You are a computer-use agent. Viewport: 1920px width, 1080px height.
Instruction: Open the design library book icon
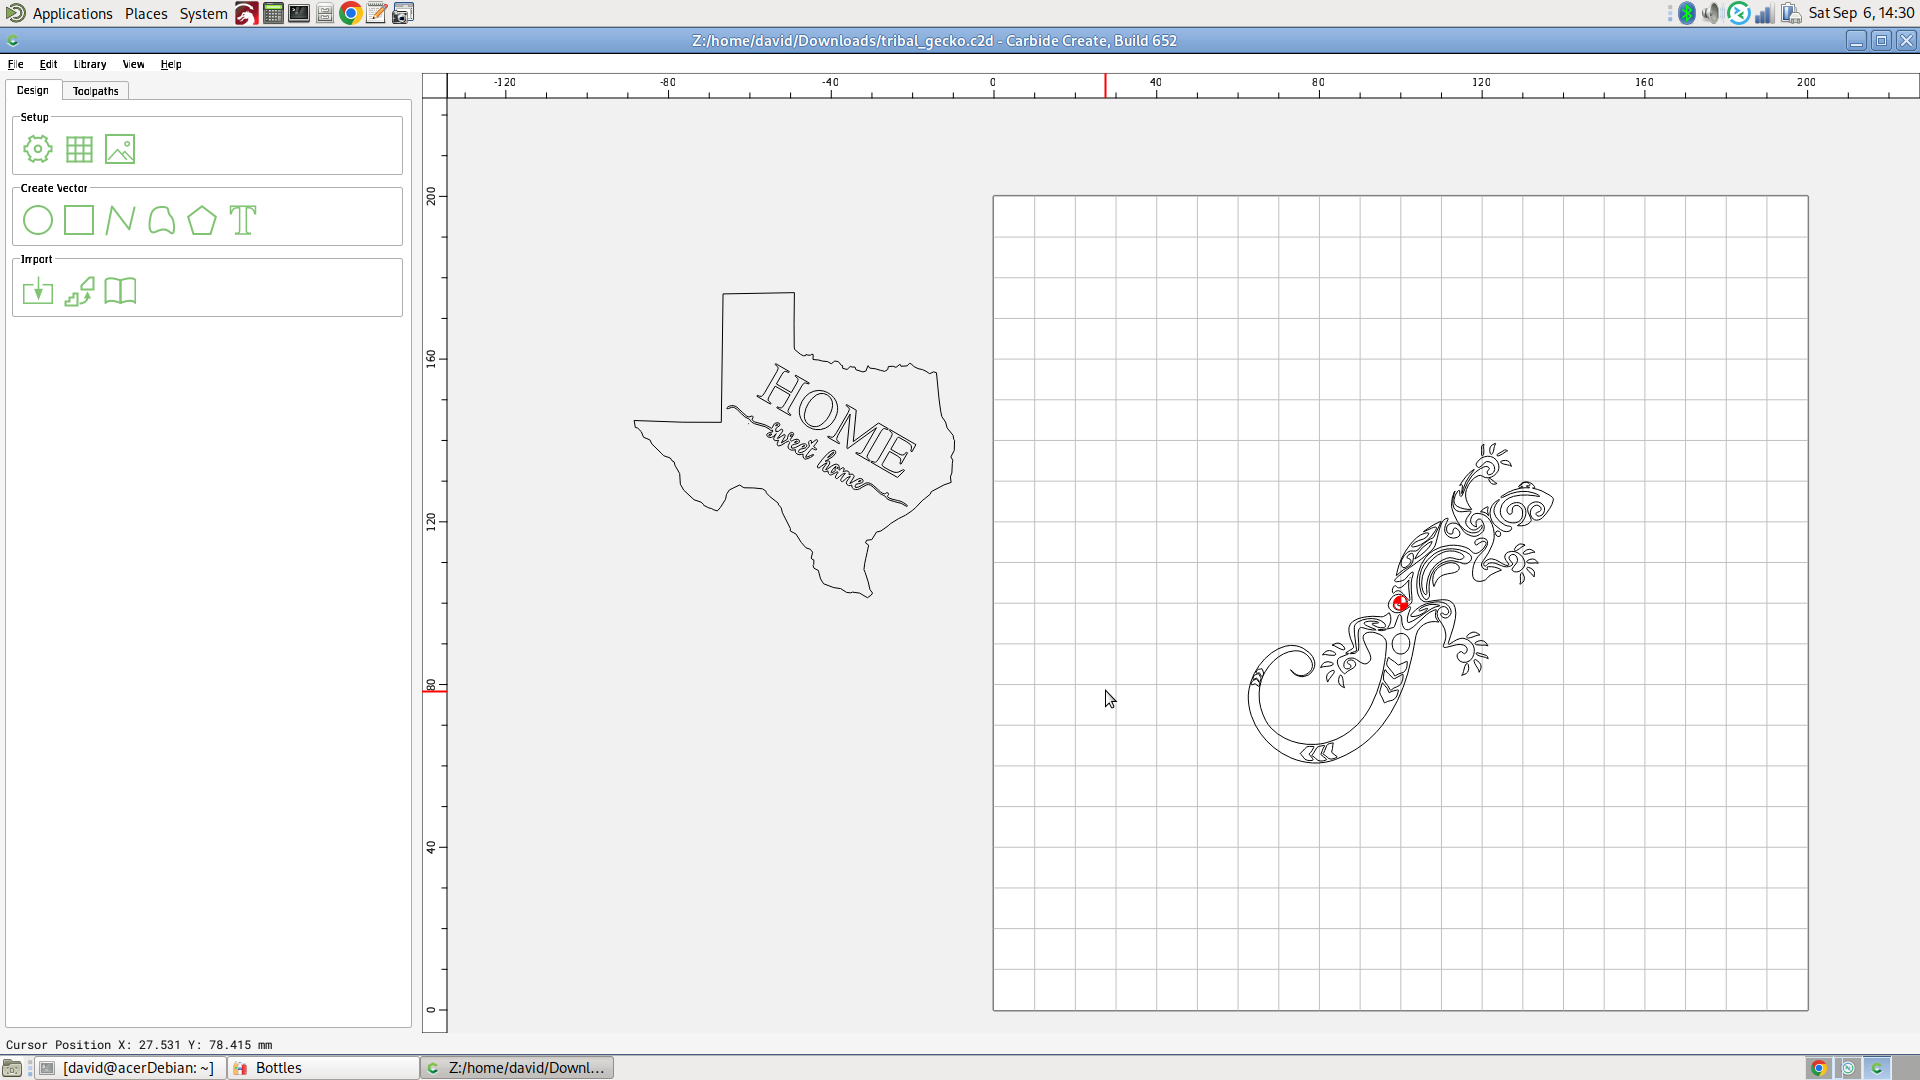pos(120,291)
